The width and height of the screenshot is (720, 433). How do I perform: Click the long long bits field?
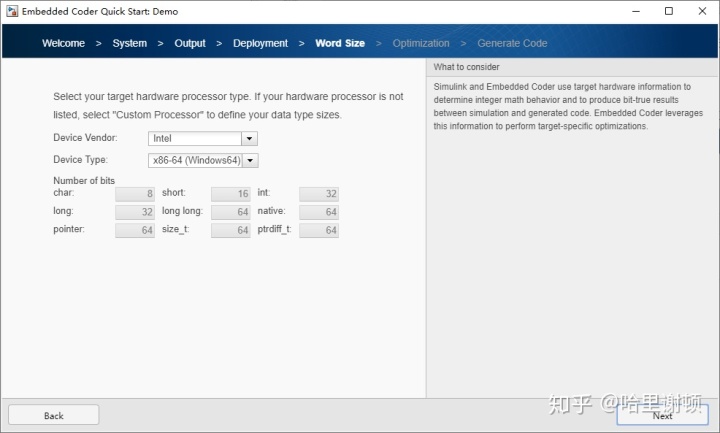tap(231, 212)
